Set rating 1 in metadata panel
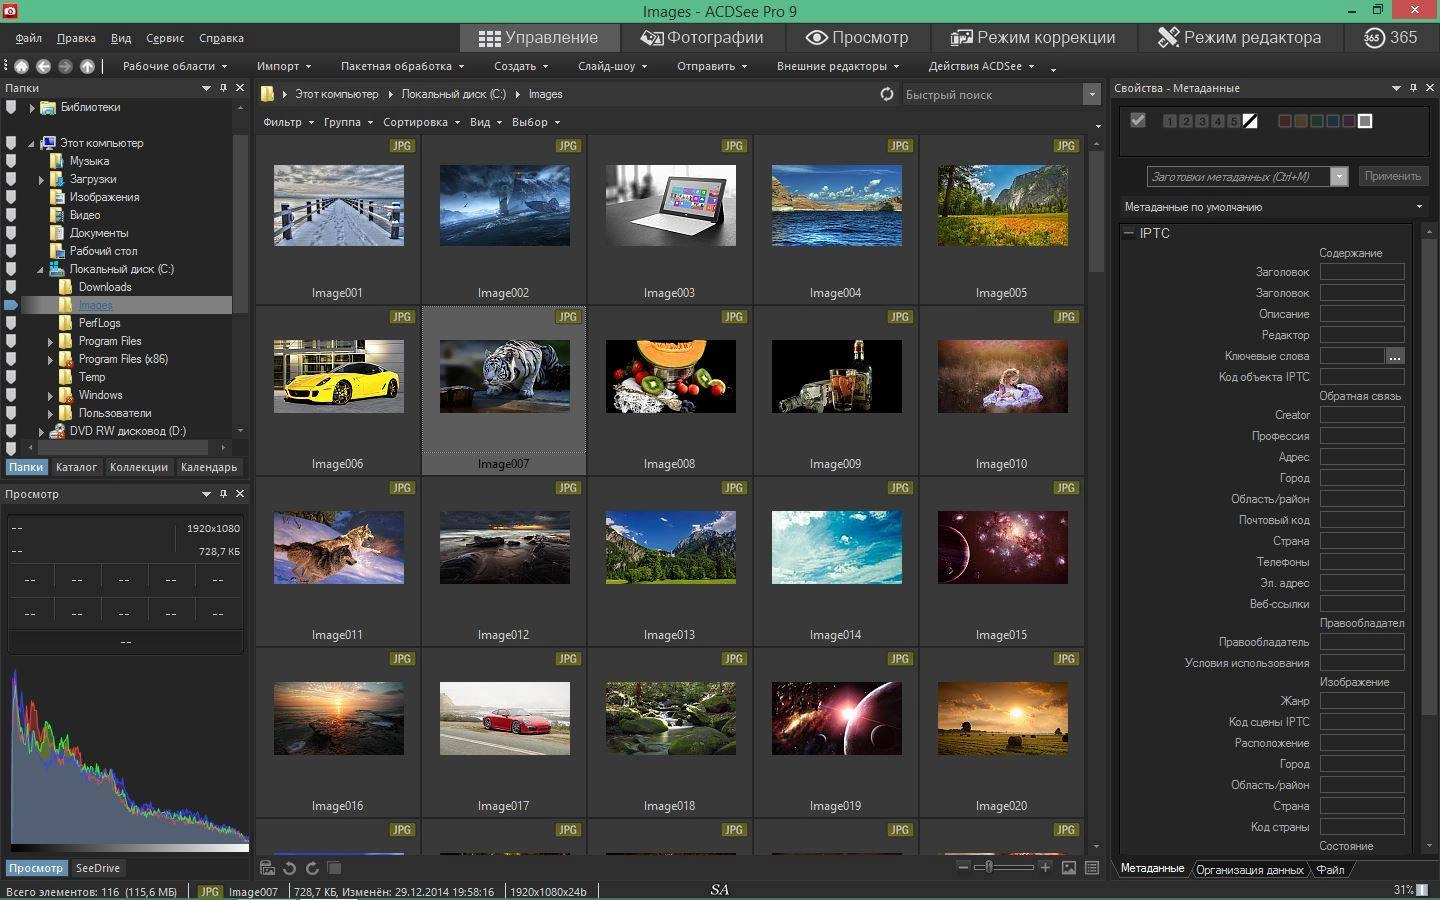This screenshot has width=1440, height=900. 1170,121
